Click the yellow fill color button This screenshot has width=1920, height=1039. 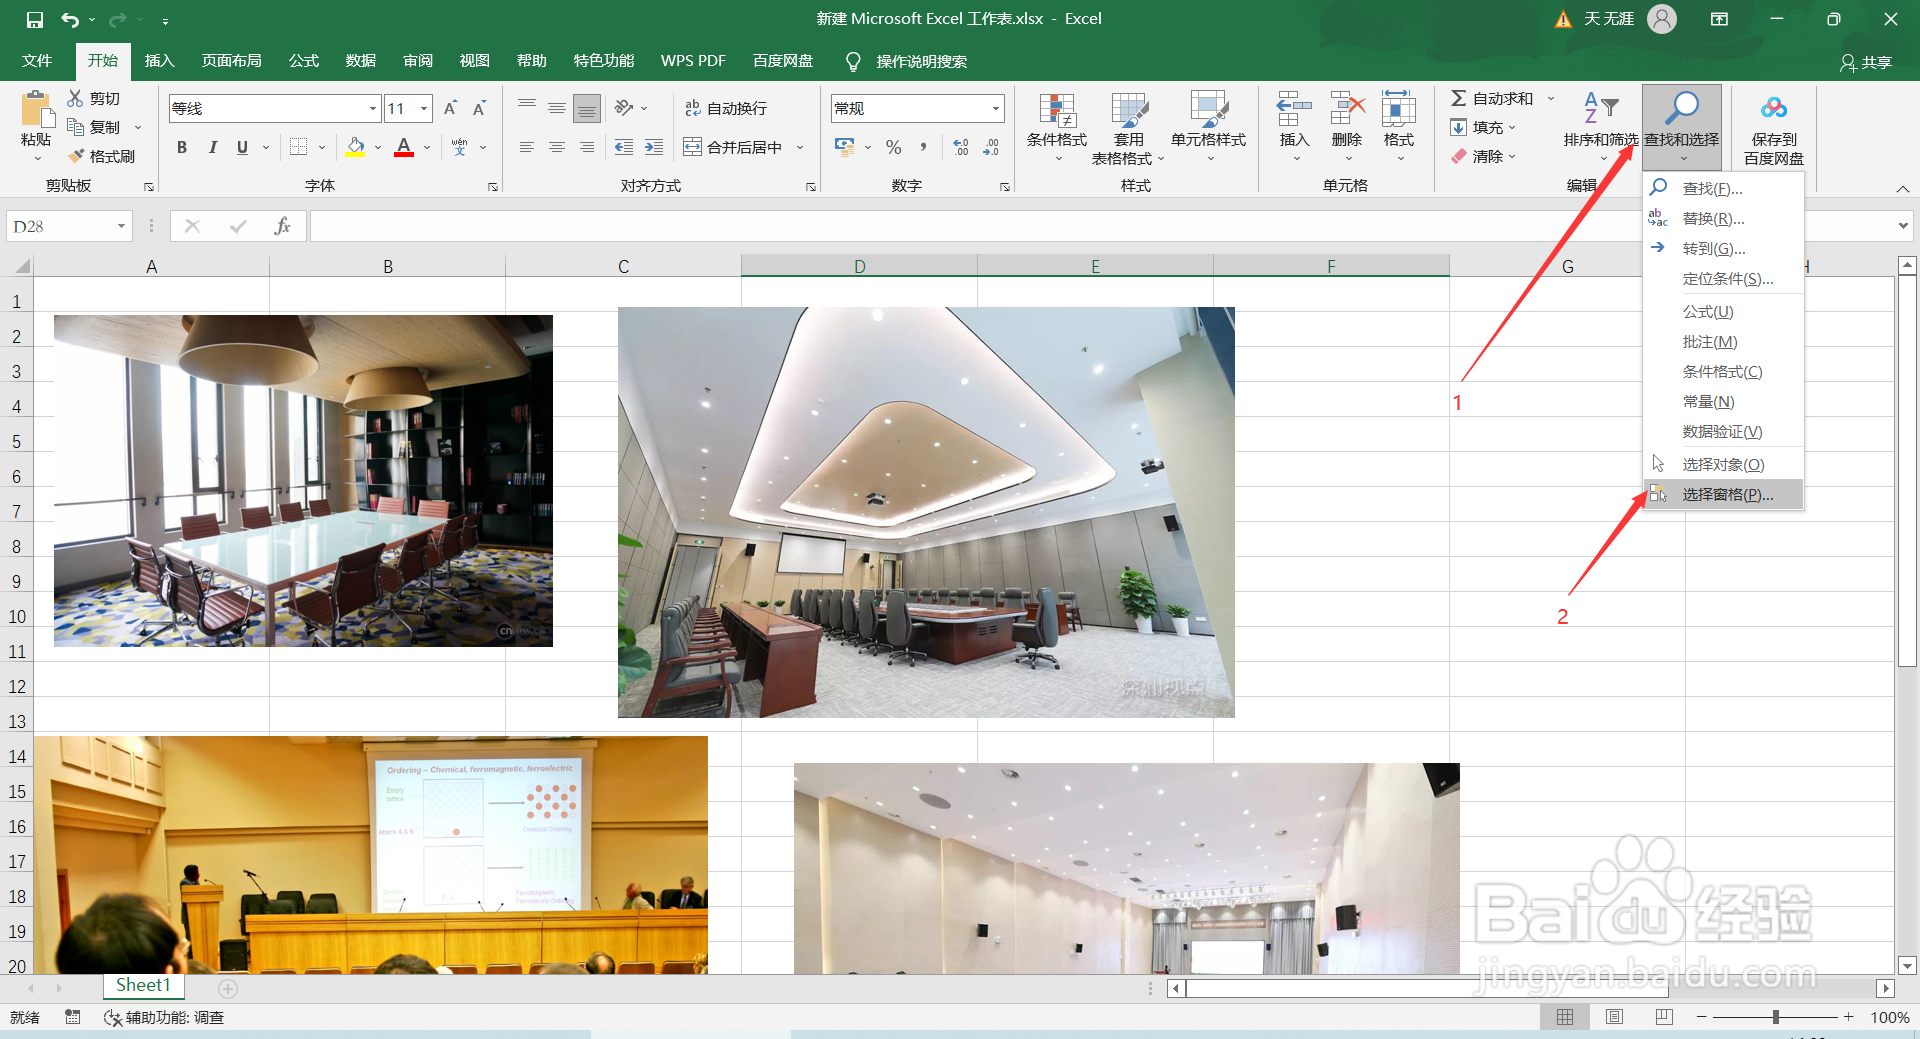pos(355,147)
